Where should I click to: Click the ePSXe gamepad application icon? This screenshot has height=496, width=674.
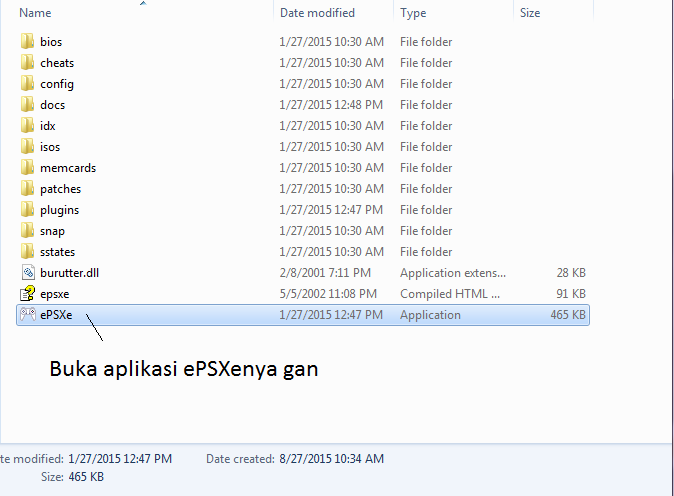click(x=28, y=315)
